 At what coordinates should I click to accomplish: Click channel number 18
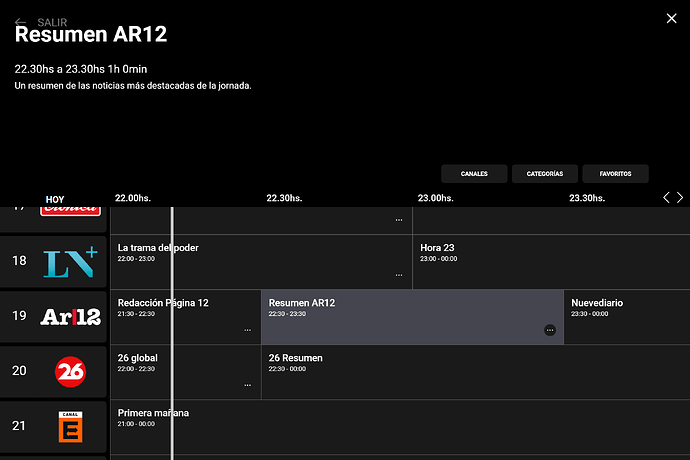(x=19, y=261)
